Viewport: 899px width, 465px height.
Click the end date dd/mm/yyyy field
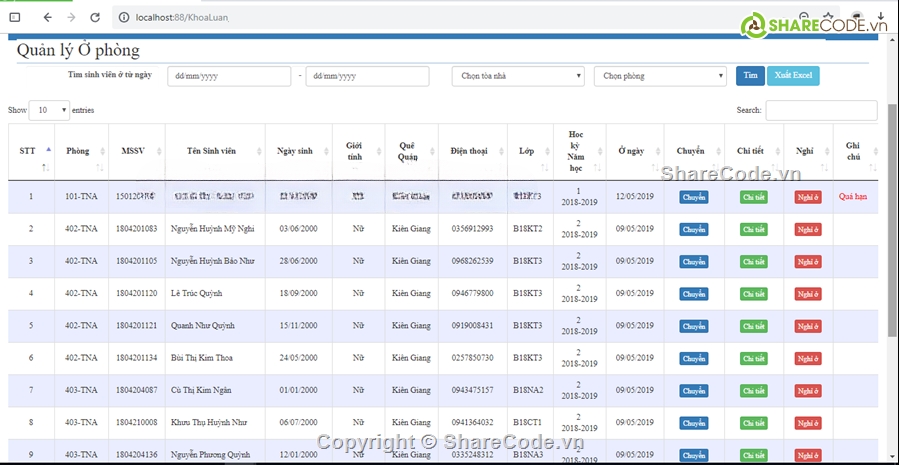pyautogui.click(x=367, y=76)
